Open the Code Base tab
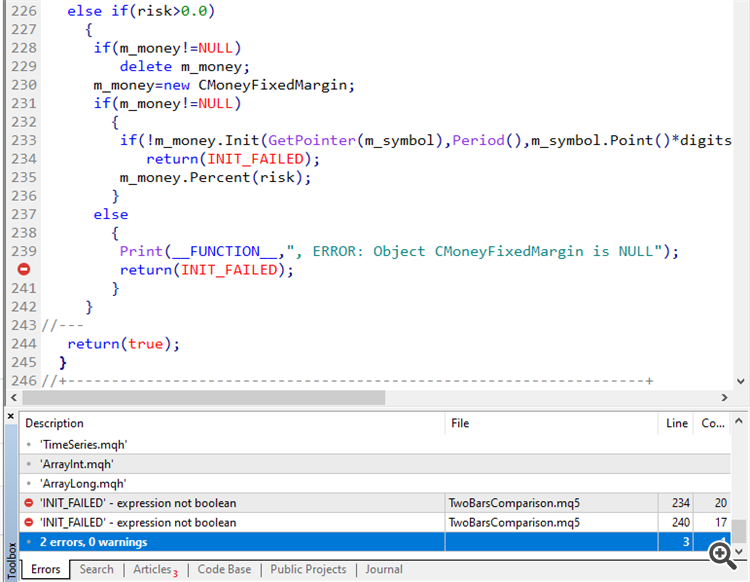The height and width of the screenshot is (582, 750). [x=224, y=569]
